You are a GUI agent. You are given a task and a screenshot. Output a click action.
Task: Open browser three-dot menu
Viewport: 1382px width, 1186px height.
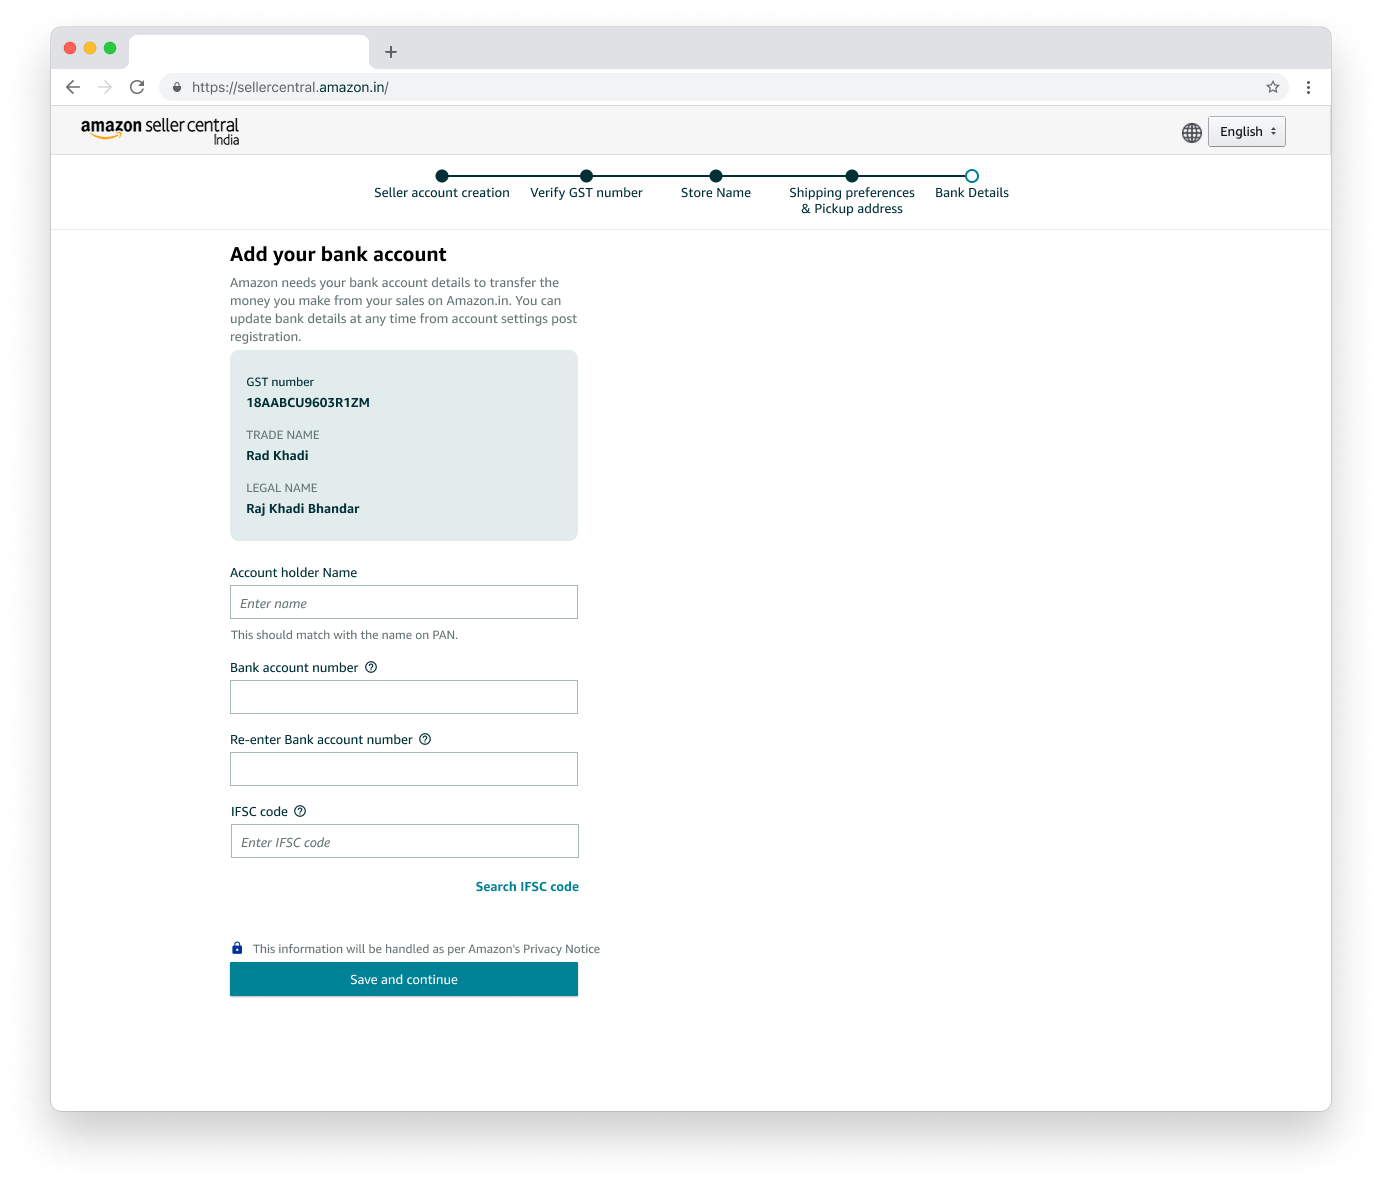click(x=1308, y=87)
